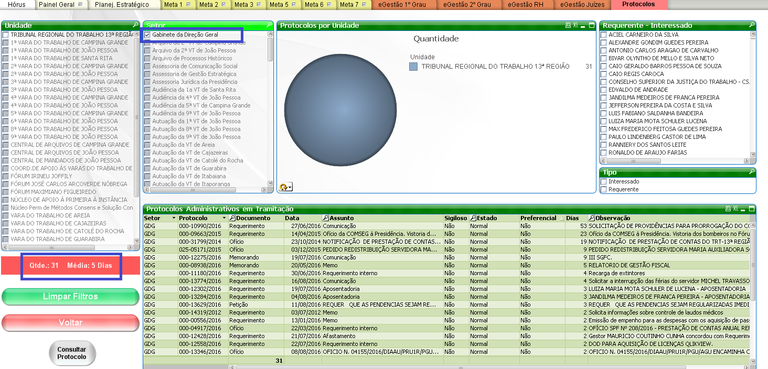The image size is (768, 369).
Task: Check the Interessado option under Tipo
Action: coord(603,182)
